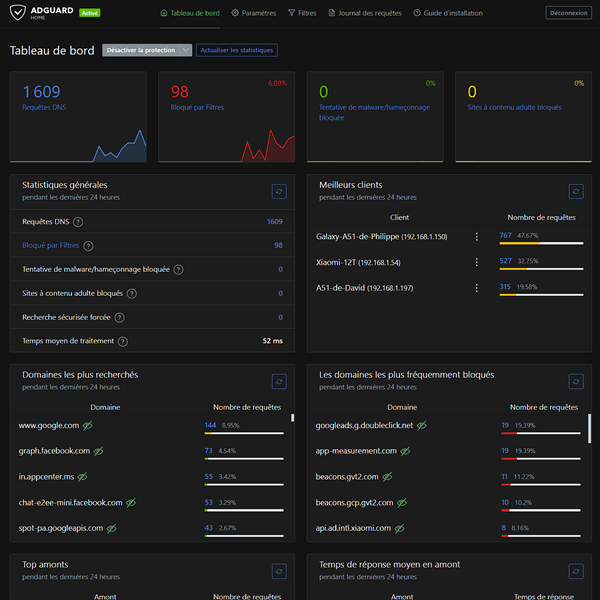The width and height of the screenshot is (600, 600).
Task: Click the 11 count for beacons.gvt2.com
Action: click(x=504, y=476)
